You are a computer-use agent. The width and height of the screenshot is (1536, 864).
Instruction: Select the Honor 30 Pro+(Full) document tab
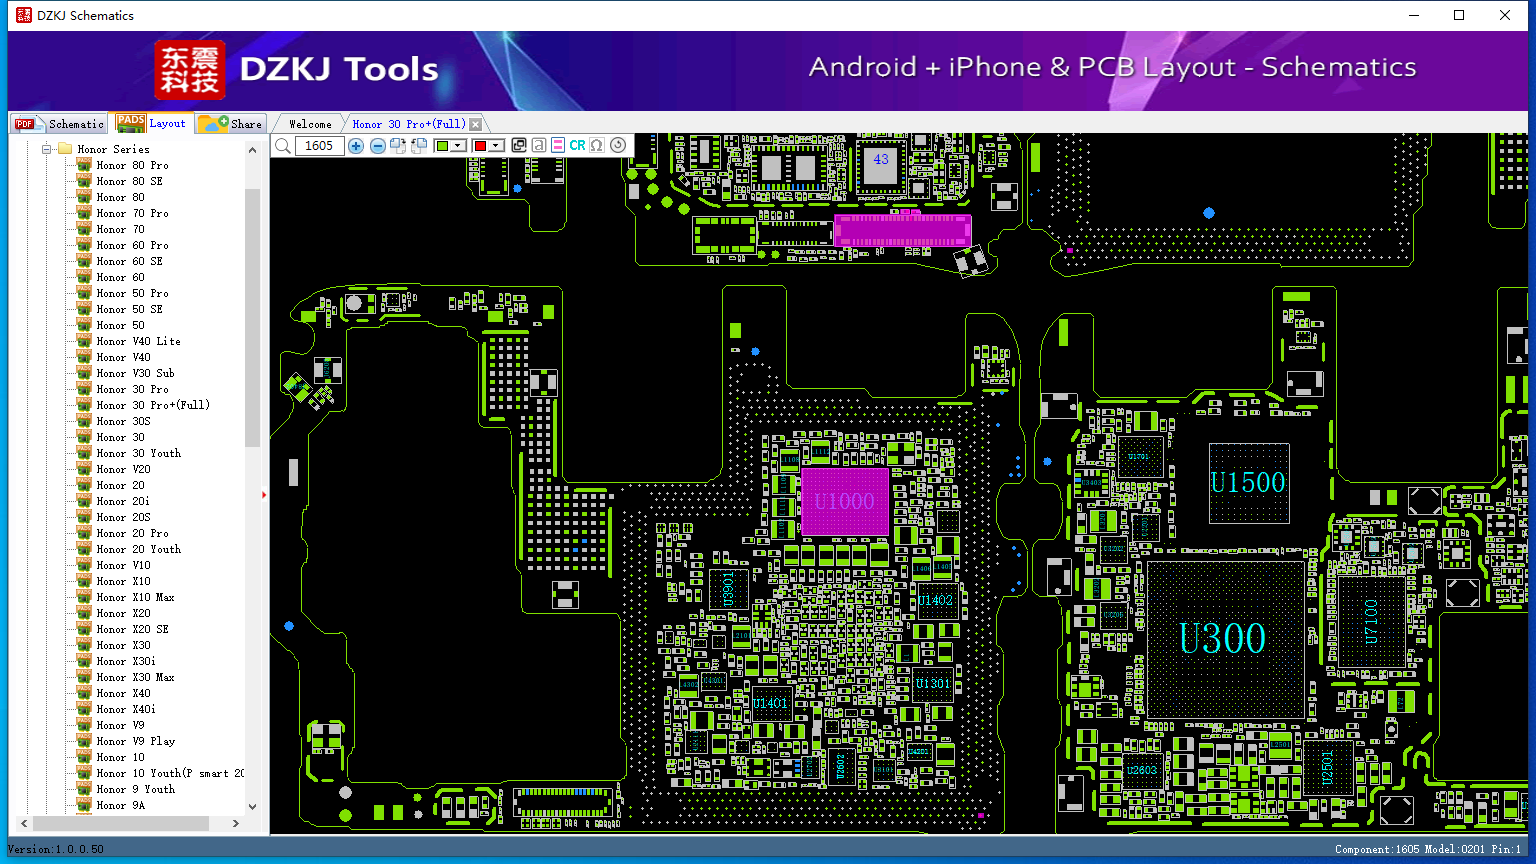(x=408, y=124)
